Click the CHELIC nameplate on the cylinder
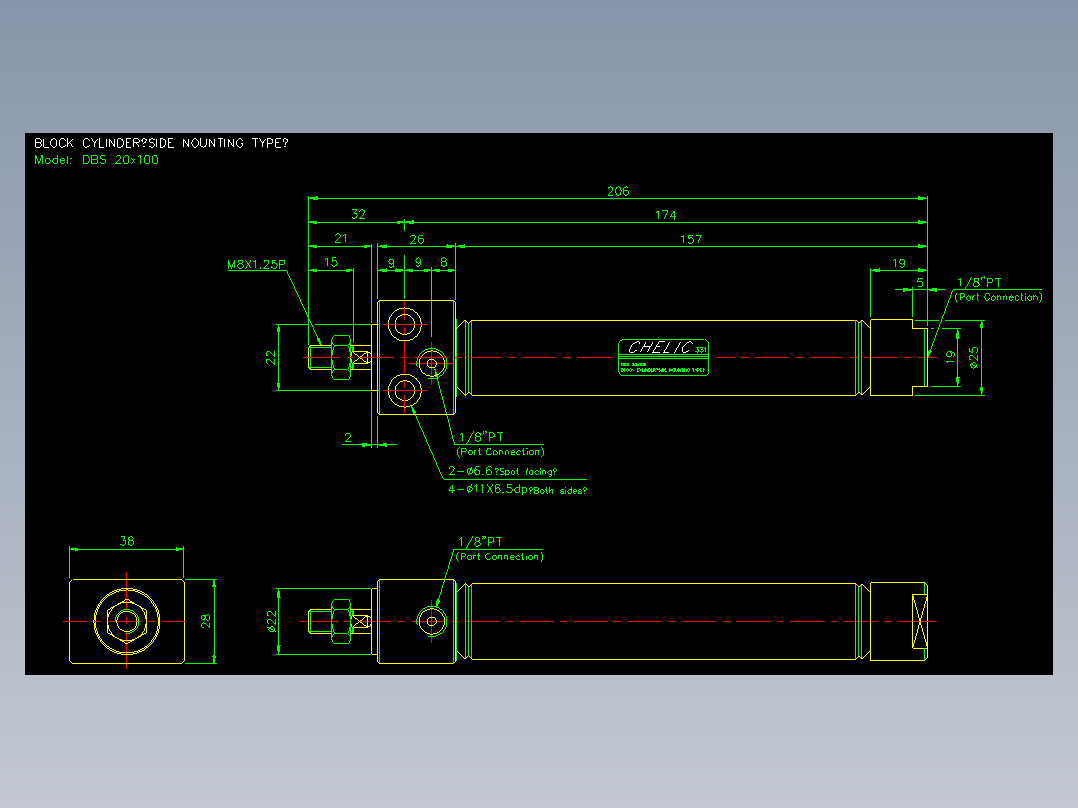The image size is (1078, 808). point(663,358)
